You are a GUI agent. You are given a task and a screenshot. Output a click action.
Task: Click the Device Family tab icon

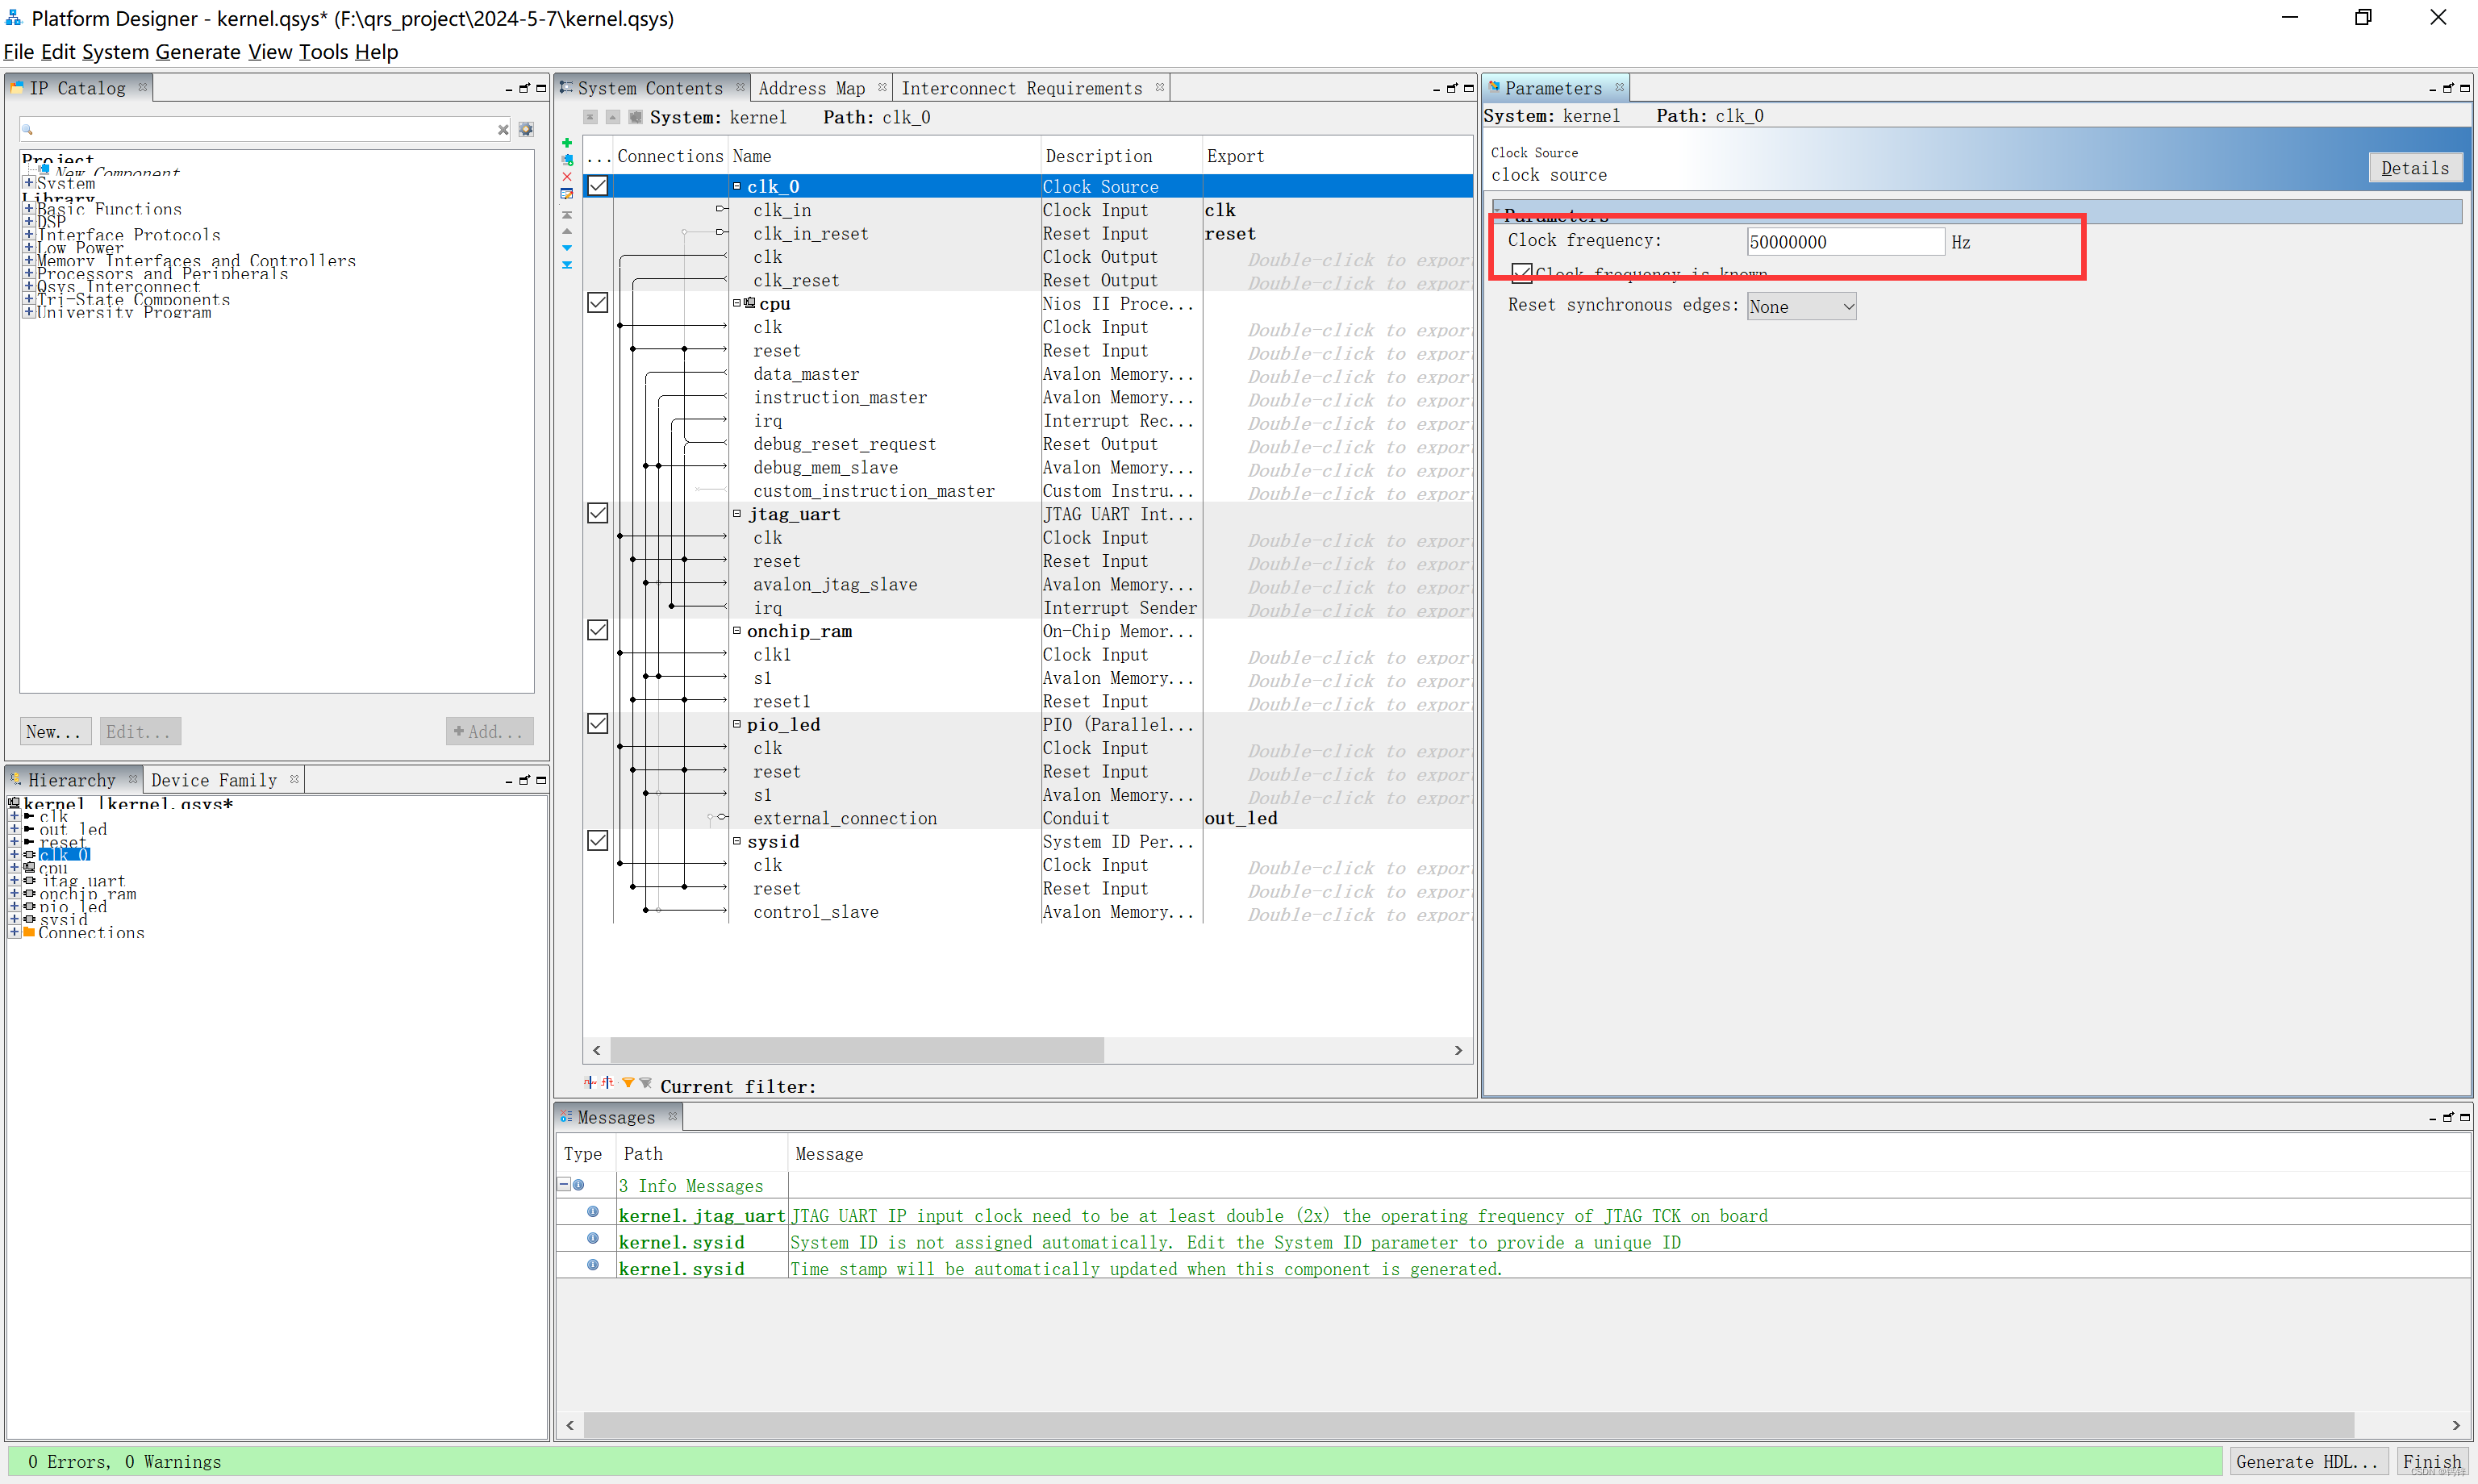(212, 779)
